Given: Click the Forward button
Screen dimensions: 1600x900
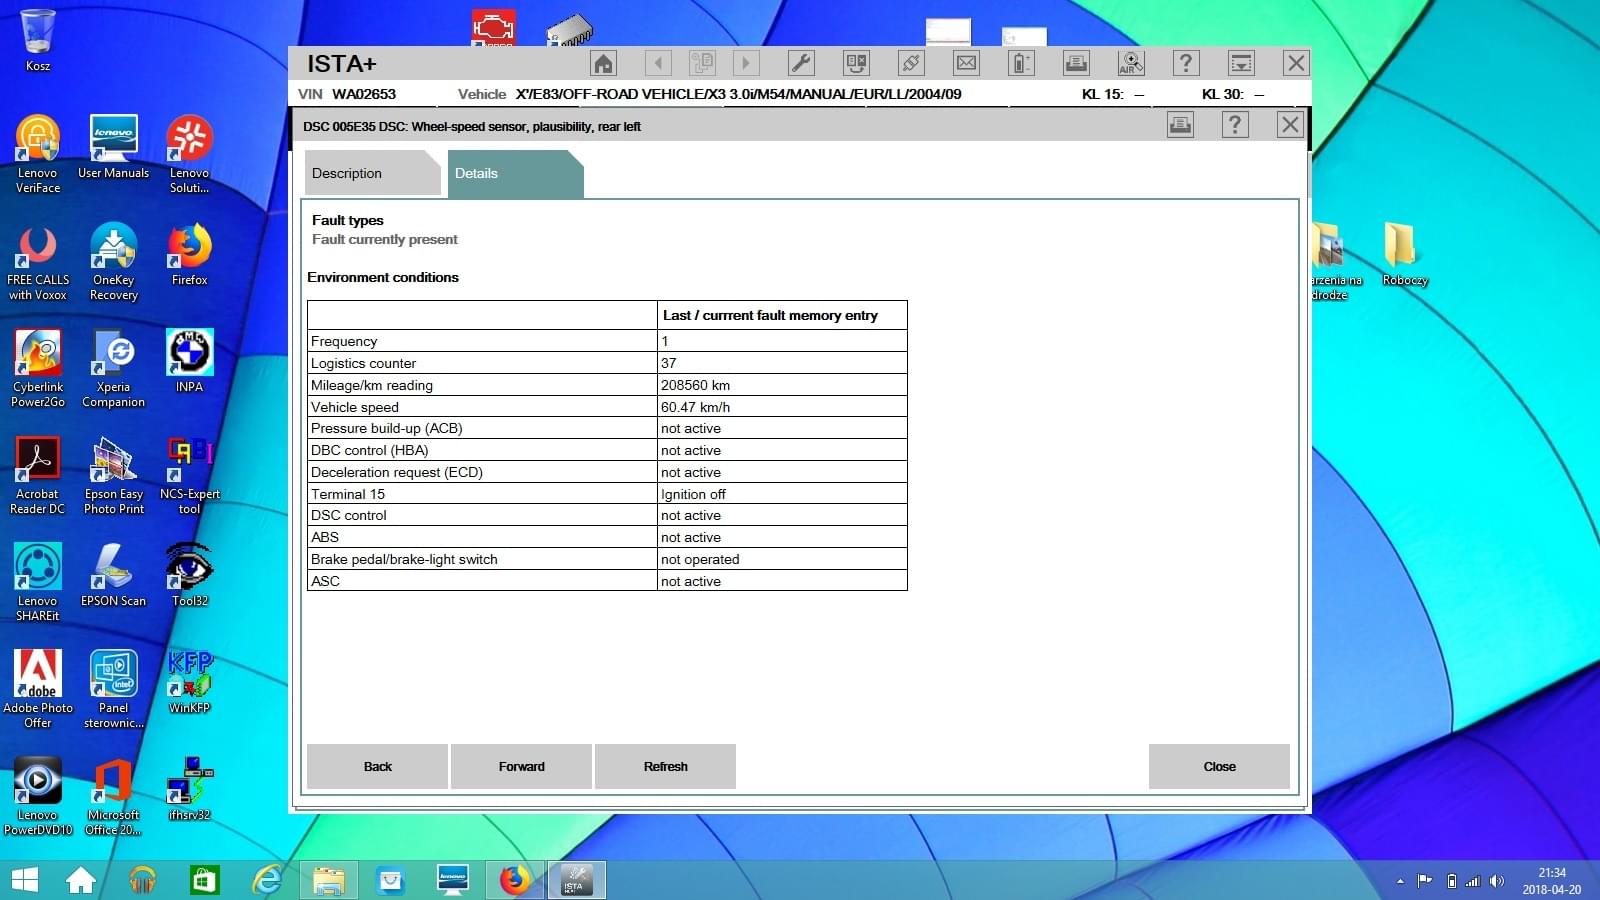Looking at the screenshot, I should coord(521,766).
